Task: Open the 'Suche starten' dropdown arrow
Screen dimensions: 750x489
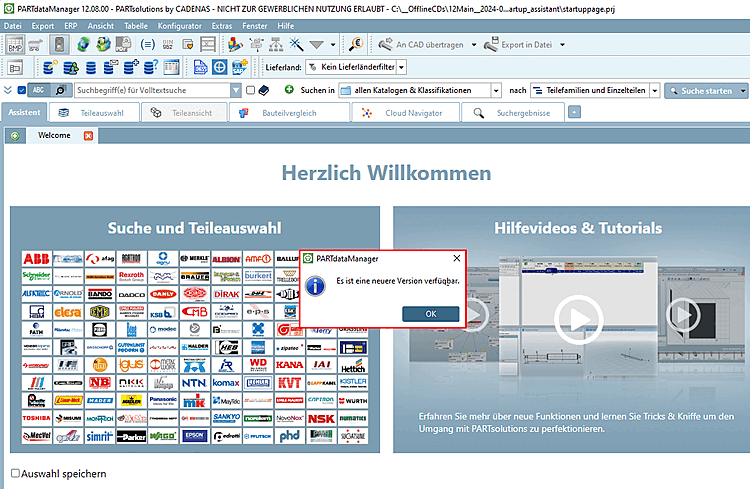Action: pyautogui.click(x=743, y=90)
